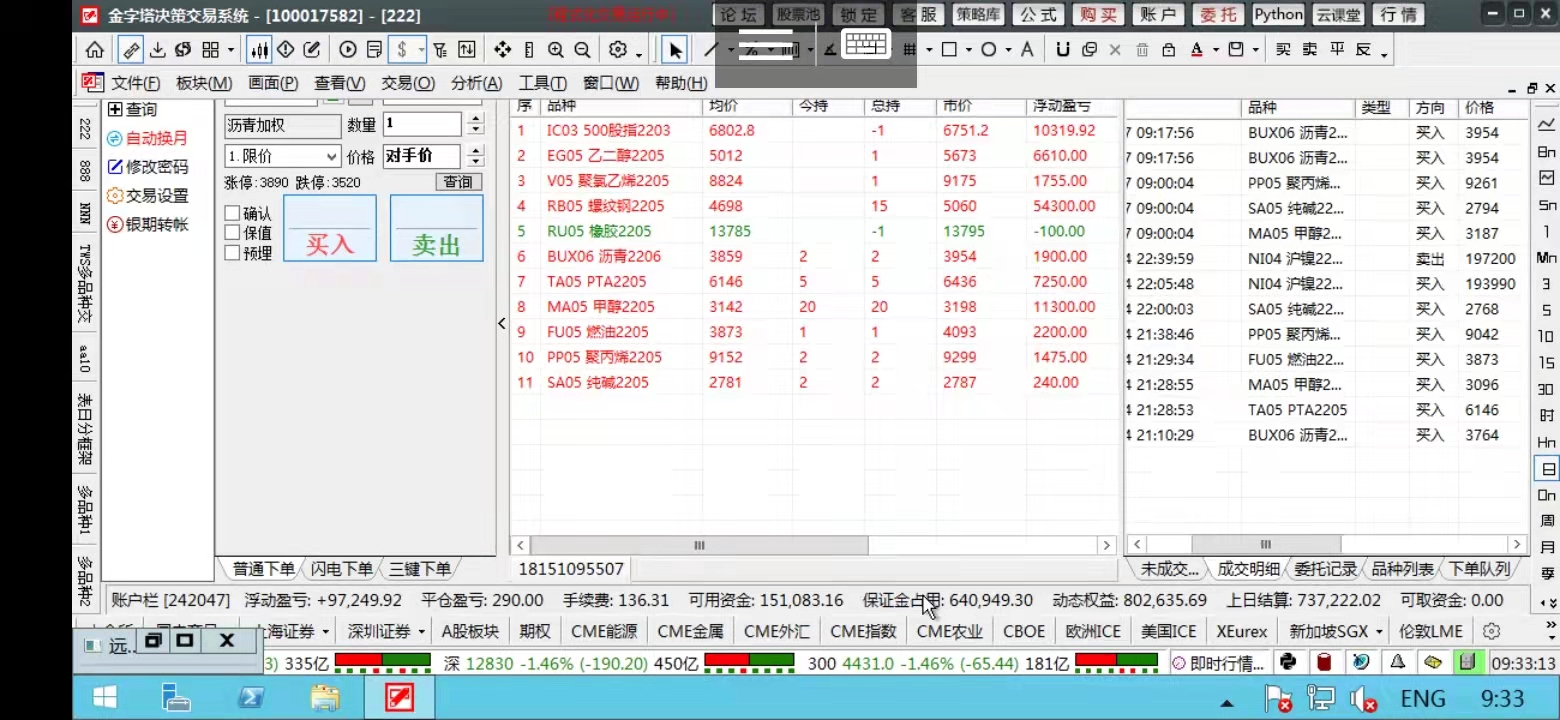
Task: Collapse order panel with left chevron
Action: coord(502,323)
